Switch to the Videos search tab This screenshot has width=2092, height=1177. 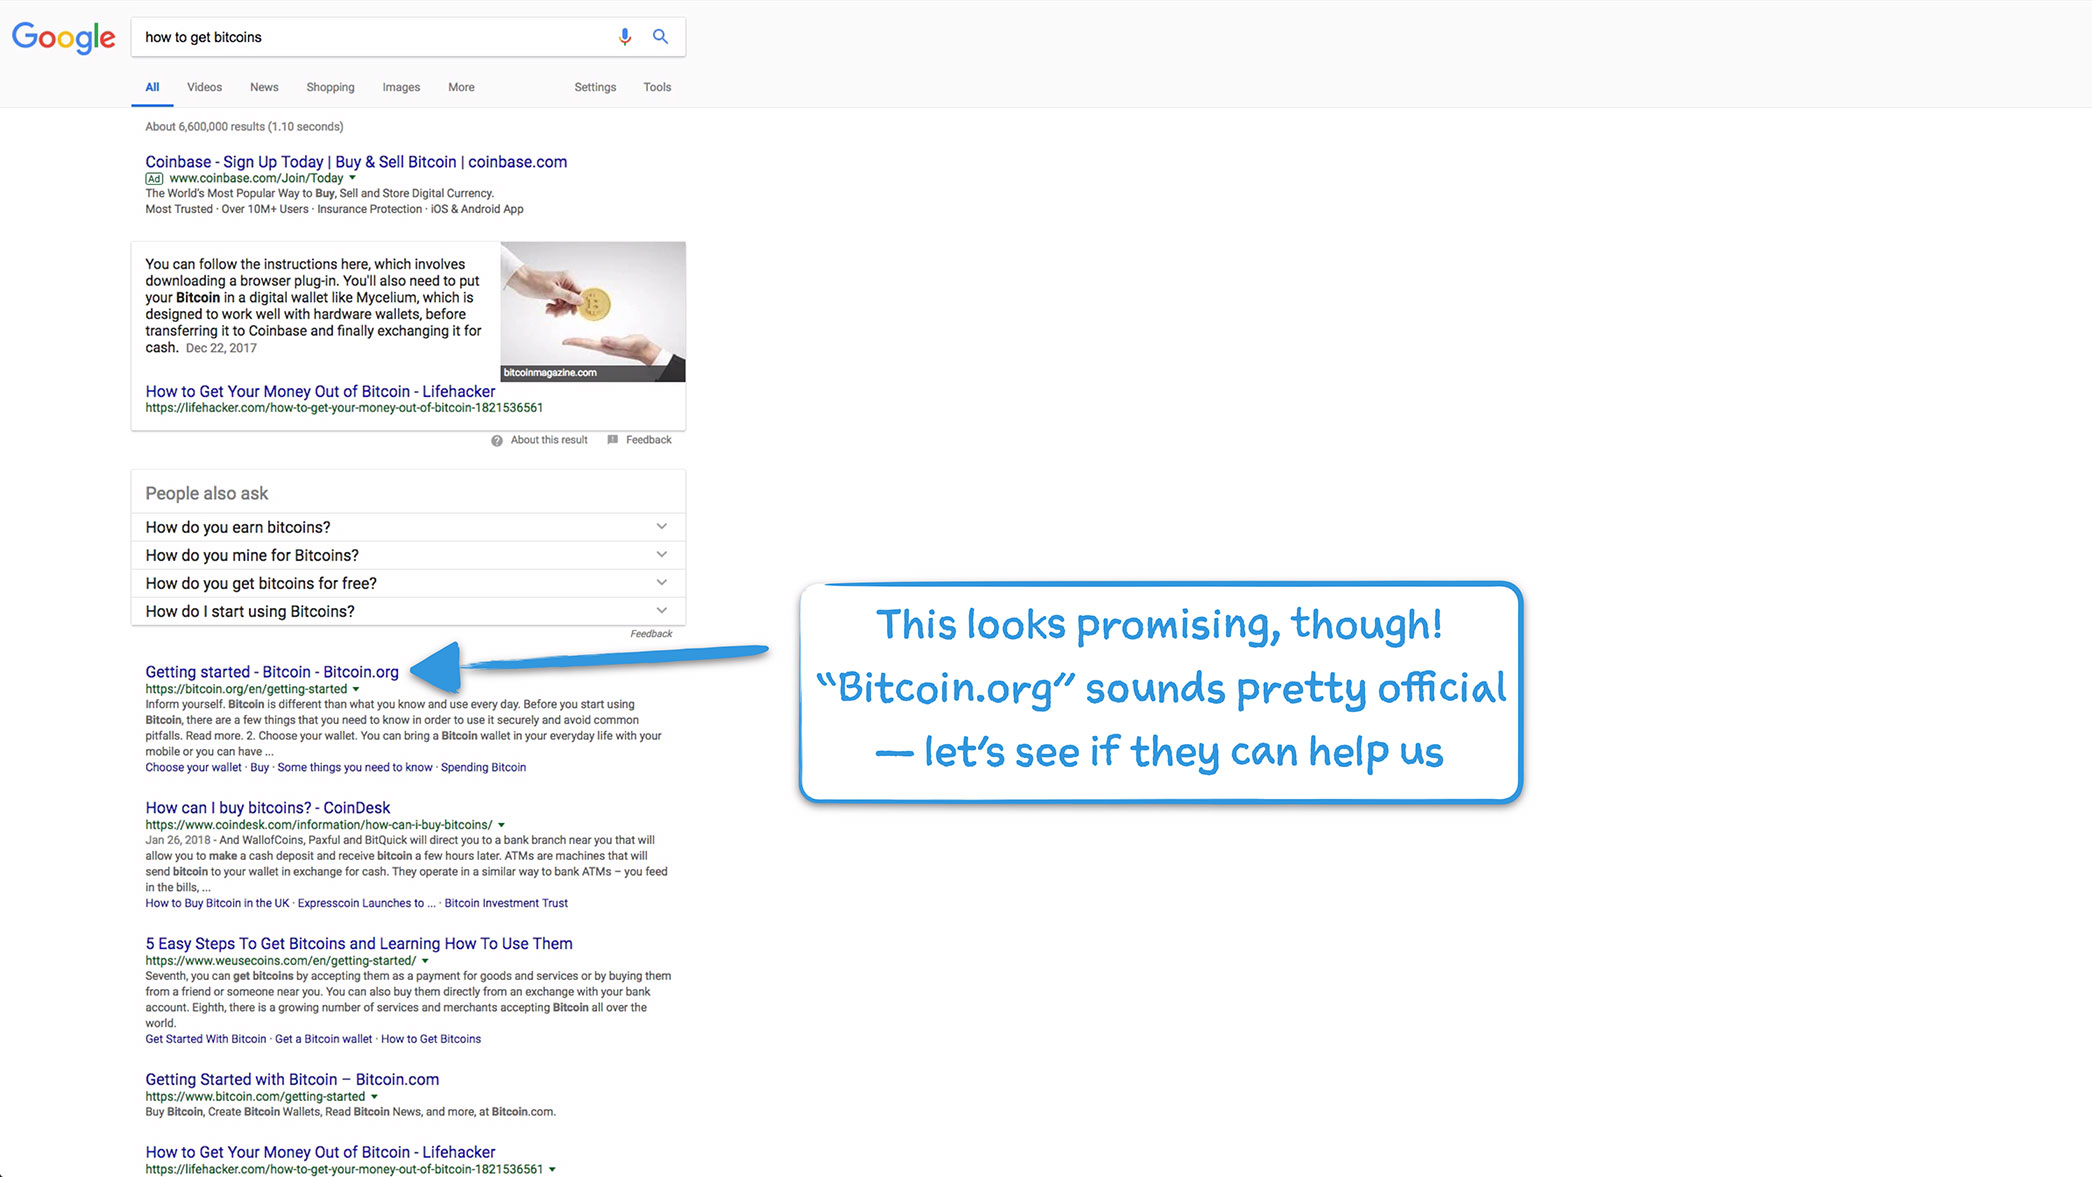point(204,87)
